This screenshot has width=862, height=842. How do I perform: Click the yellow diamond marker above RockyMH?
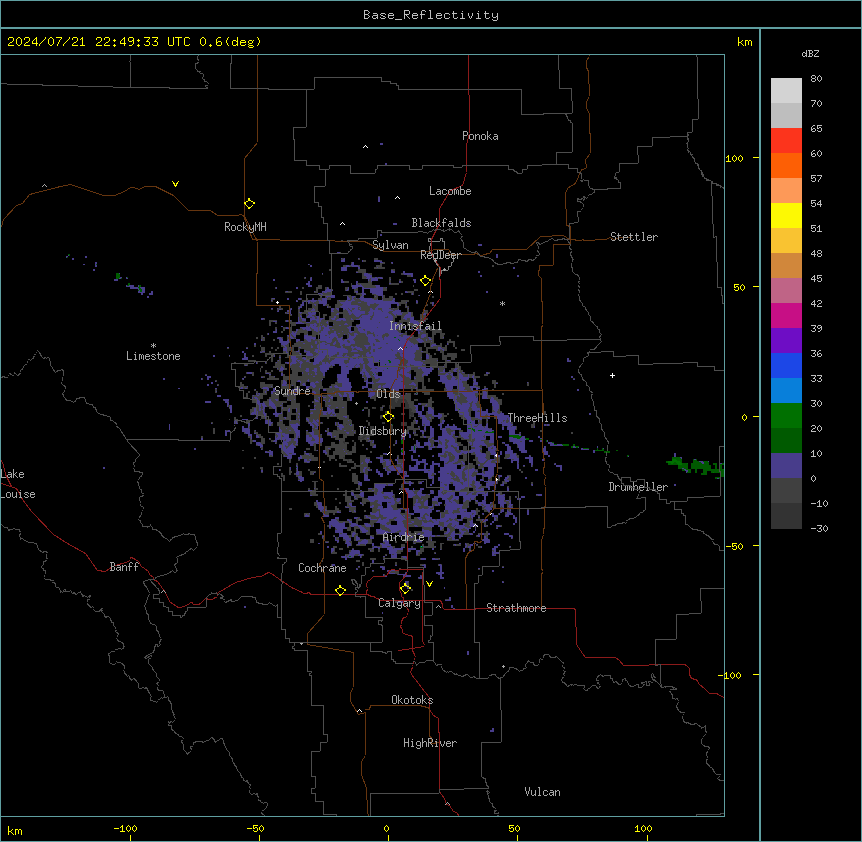(249, 203)
